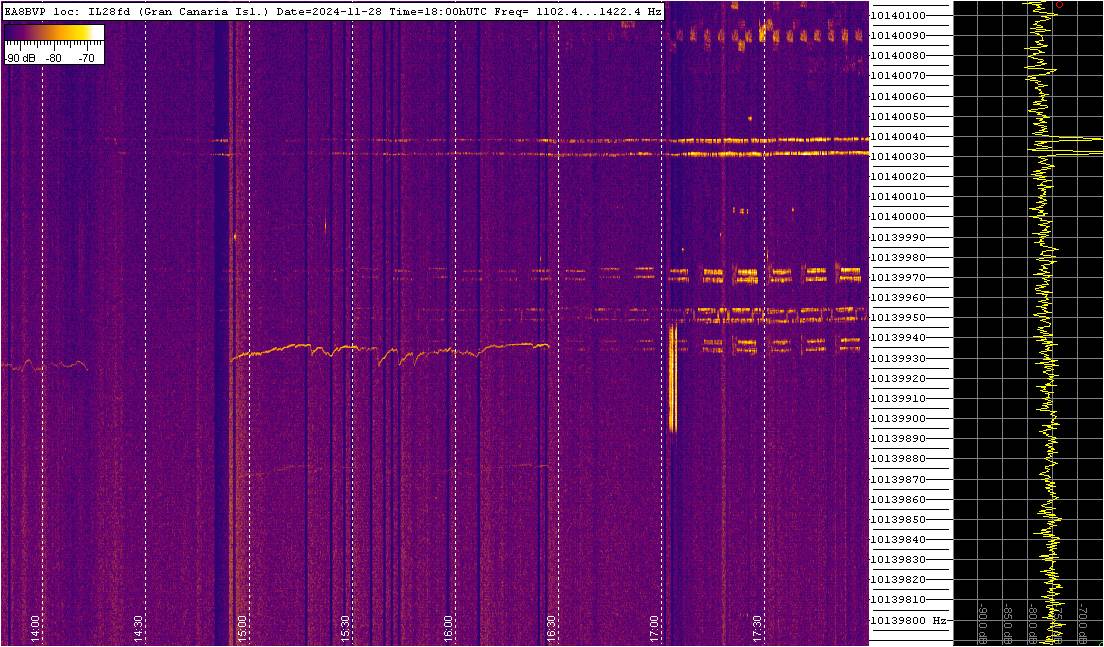Click the 10139980 frequency scale label

pyautogui.click(x=898, y=257)
